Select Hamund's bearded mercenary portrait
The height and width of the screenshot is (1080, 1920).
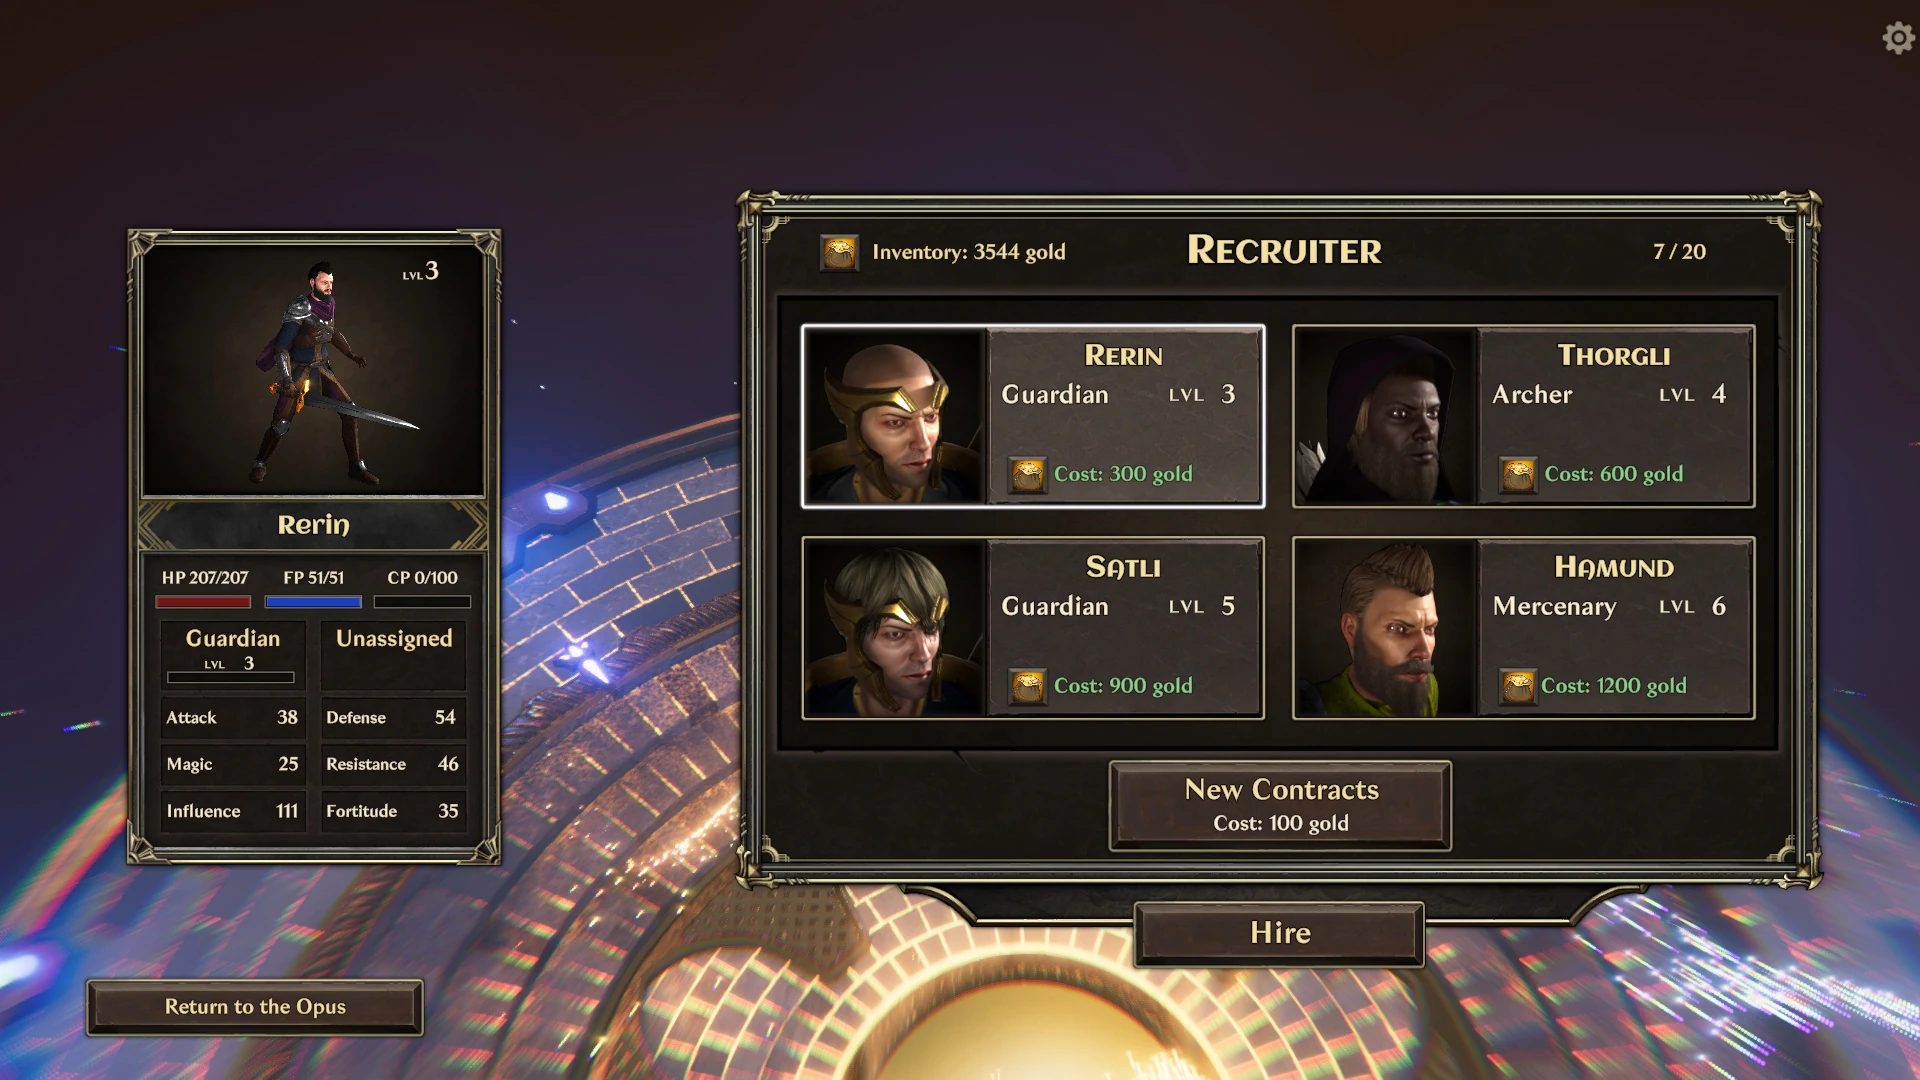pyautogui.click(x=1385, y=628)
